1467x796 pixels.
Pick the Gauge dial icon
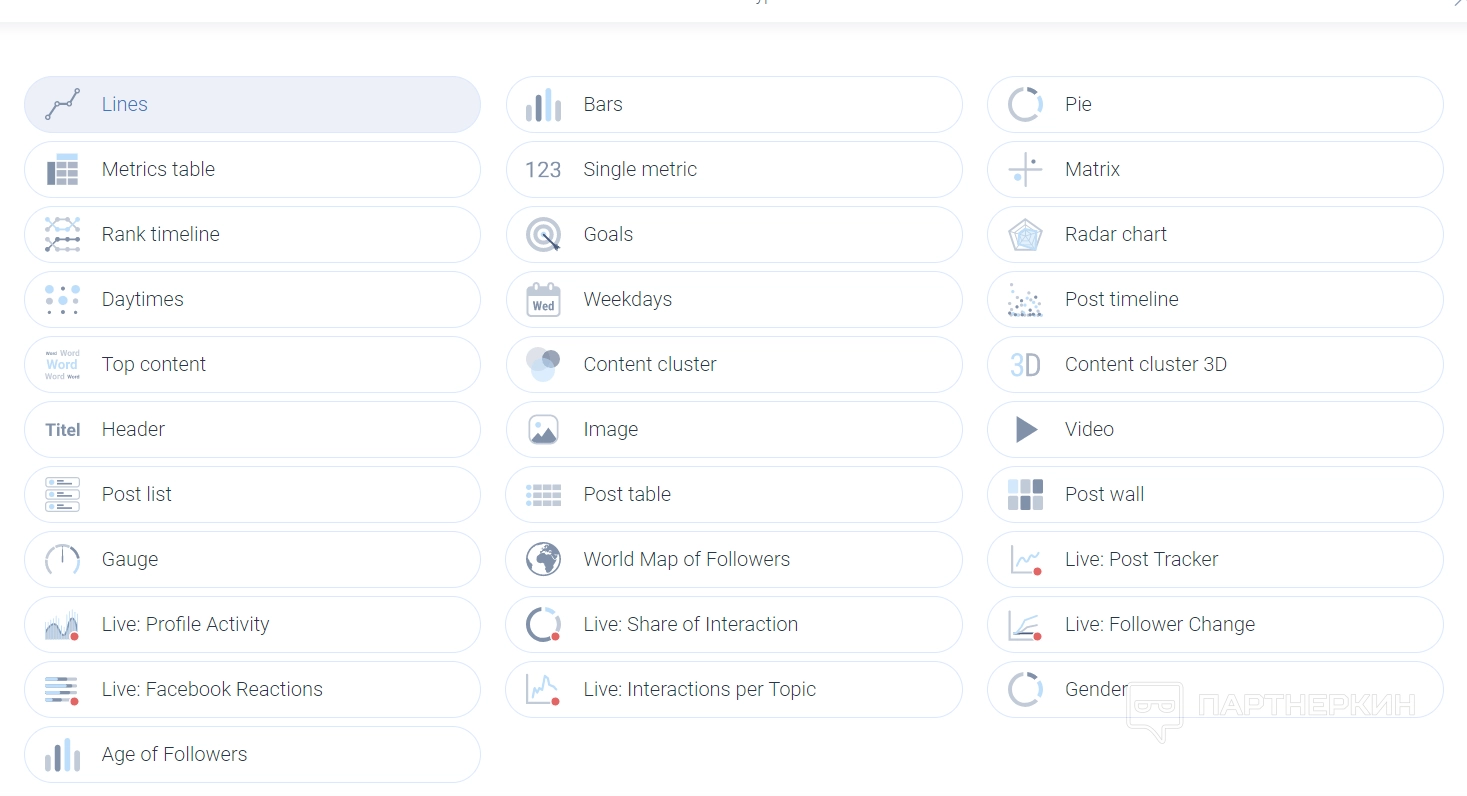click(x=62, y=560)
